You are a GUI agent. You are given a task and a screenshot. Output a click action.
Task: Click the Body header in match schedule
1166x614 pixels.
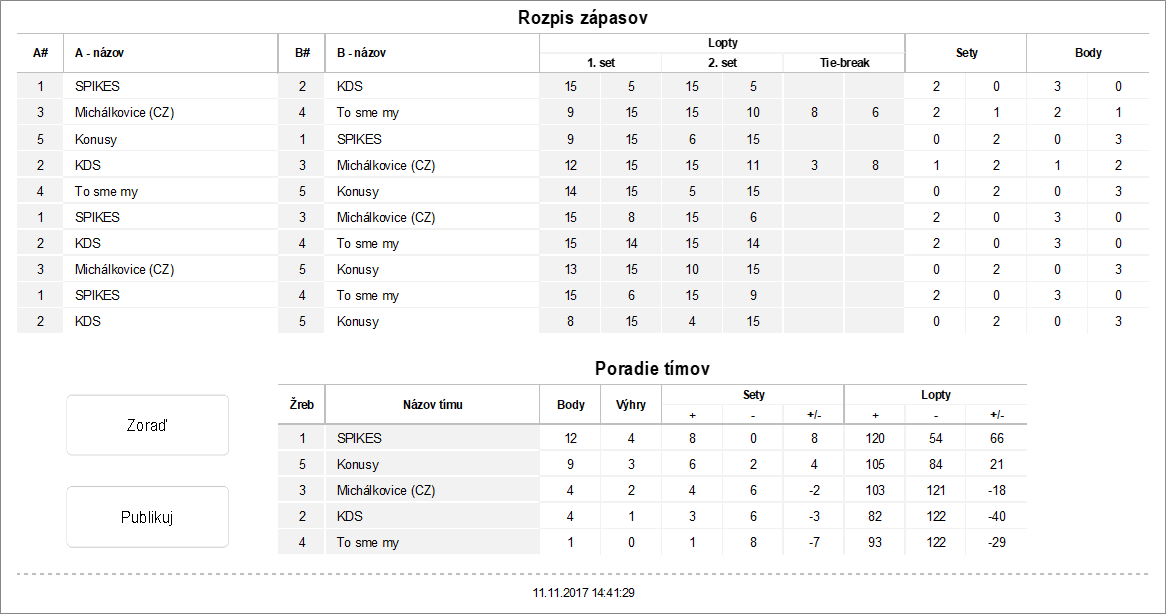coord(1088,53)
